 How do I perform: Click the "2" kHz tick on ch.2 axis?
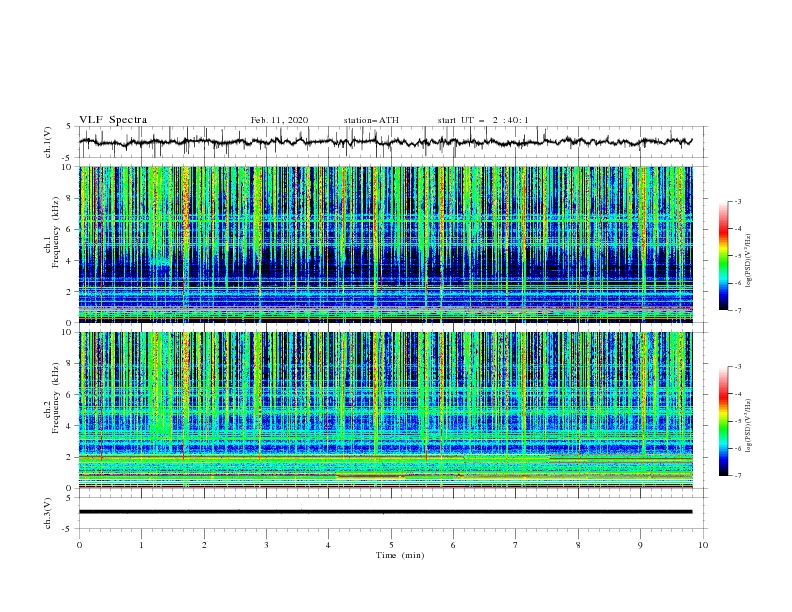pyautogui.click(x=70, y=457)
